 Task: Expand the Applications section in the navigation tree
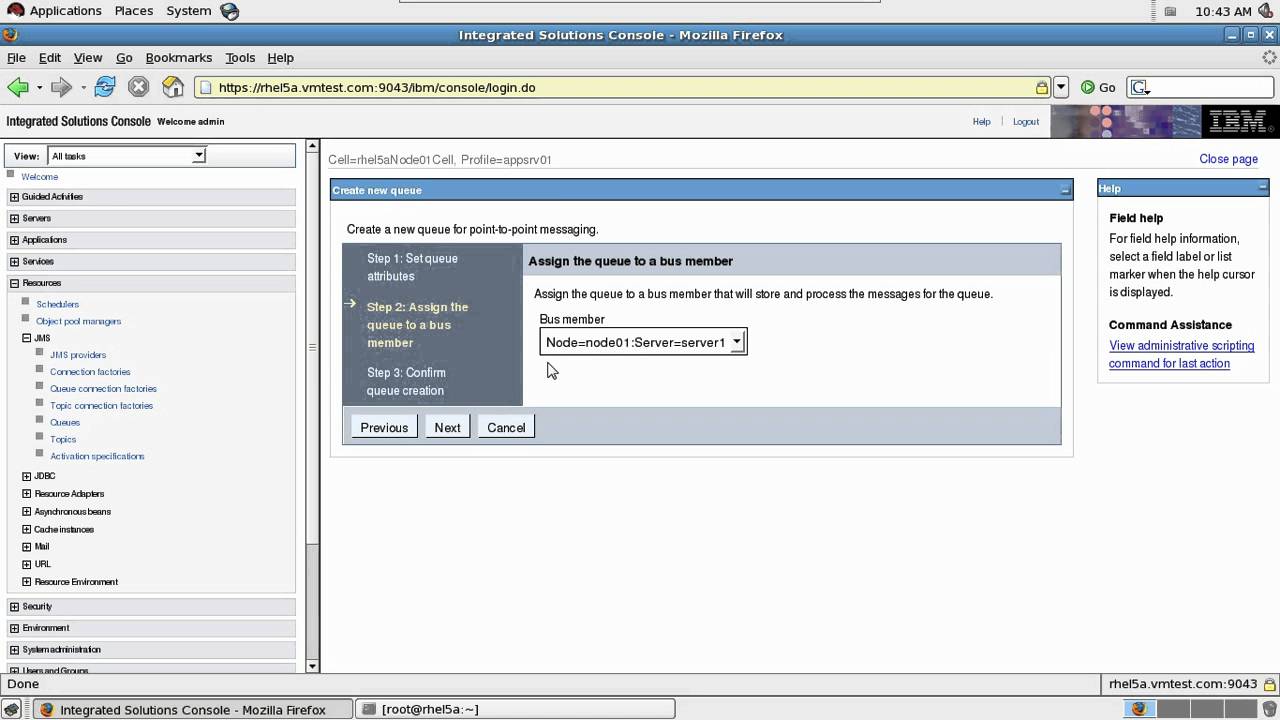point(14,240)
